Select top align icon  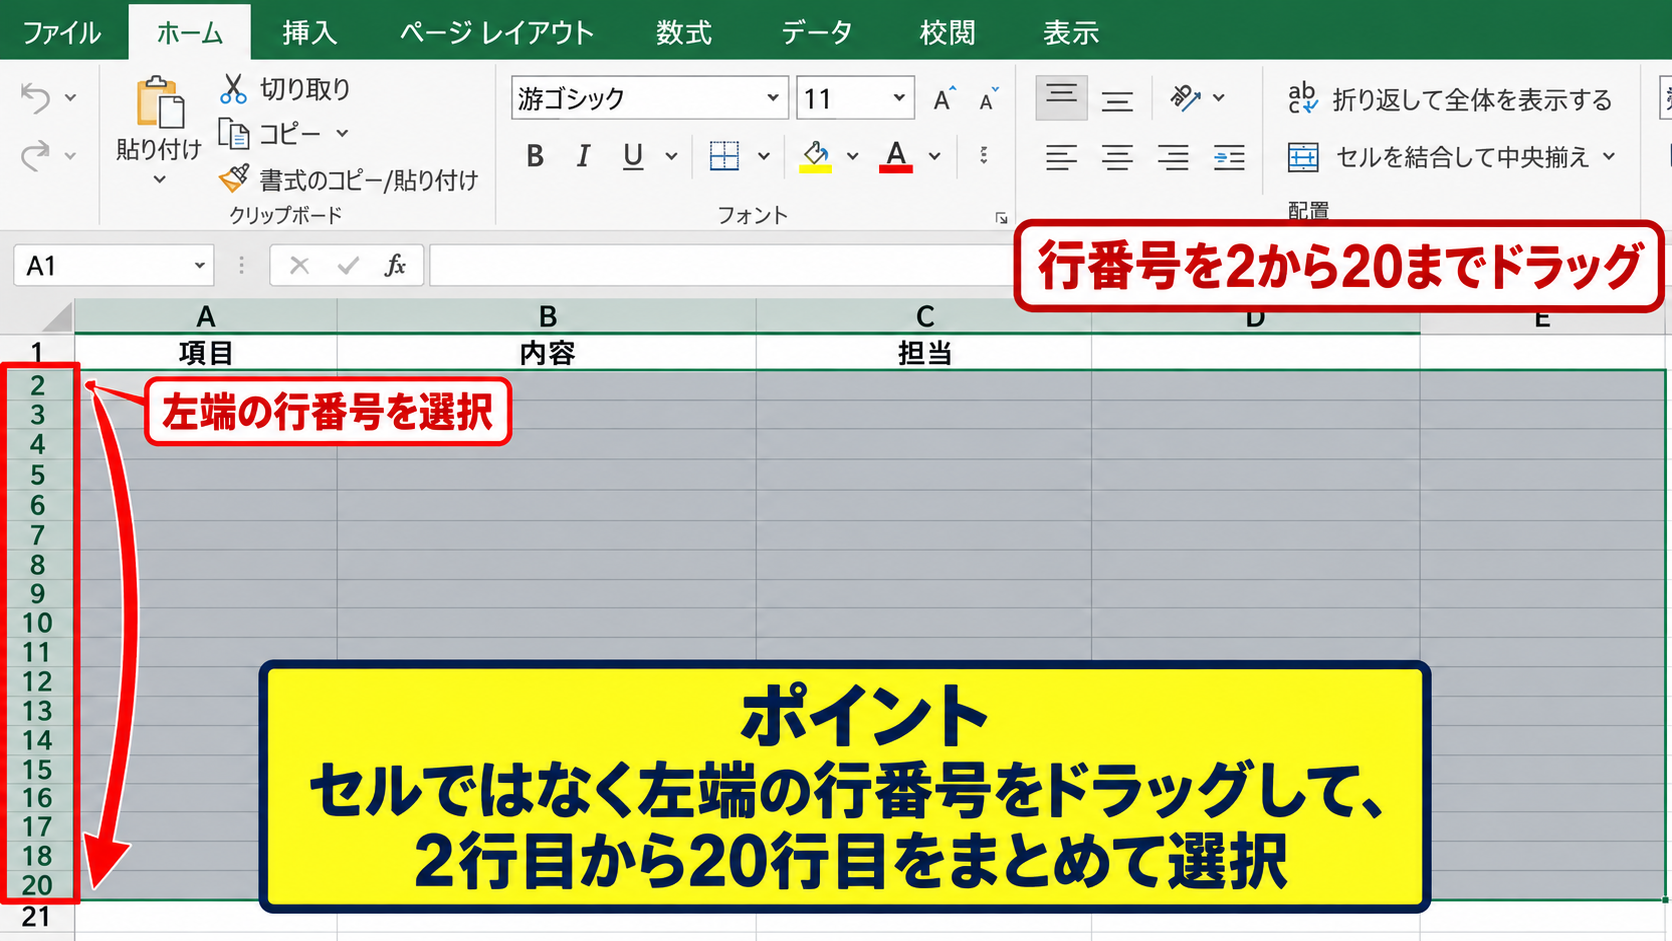pyautogui.click(x=1061, y=97)
